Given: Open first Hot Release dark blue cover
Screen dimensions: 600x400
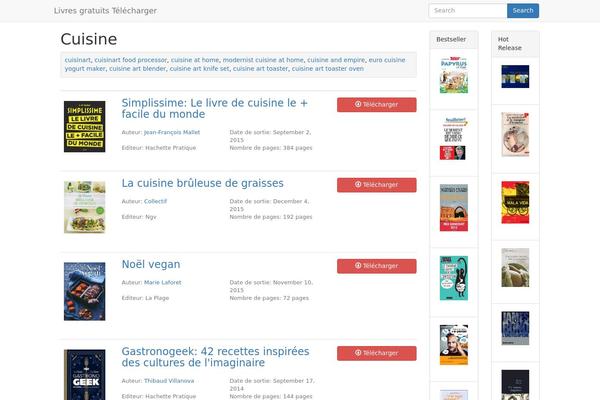Looking at the screenshot, I should click(515, 77).
